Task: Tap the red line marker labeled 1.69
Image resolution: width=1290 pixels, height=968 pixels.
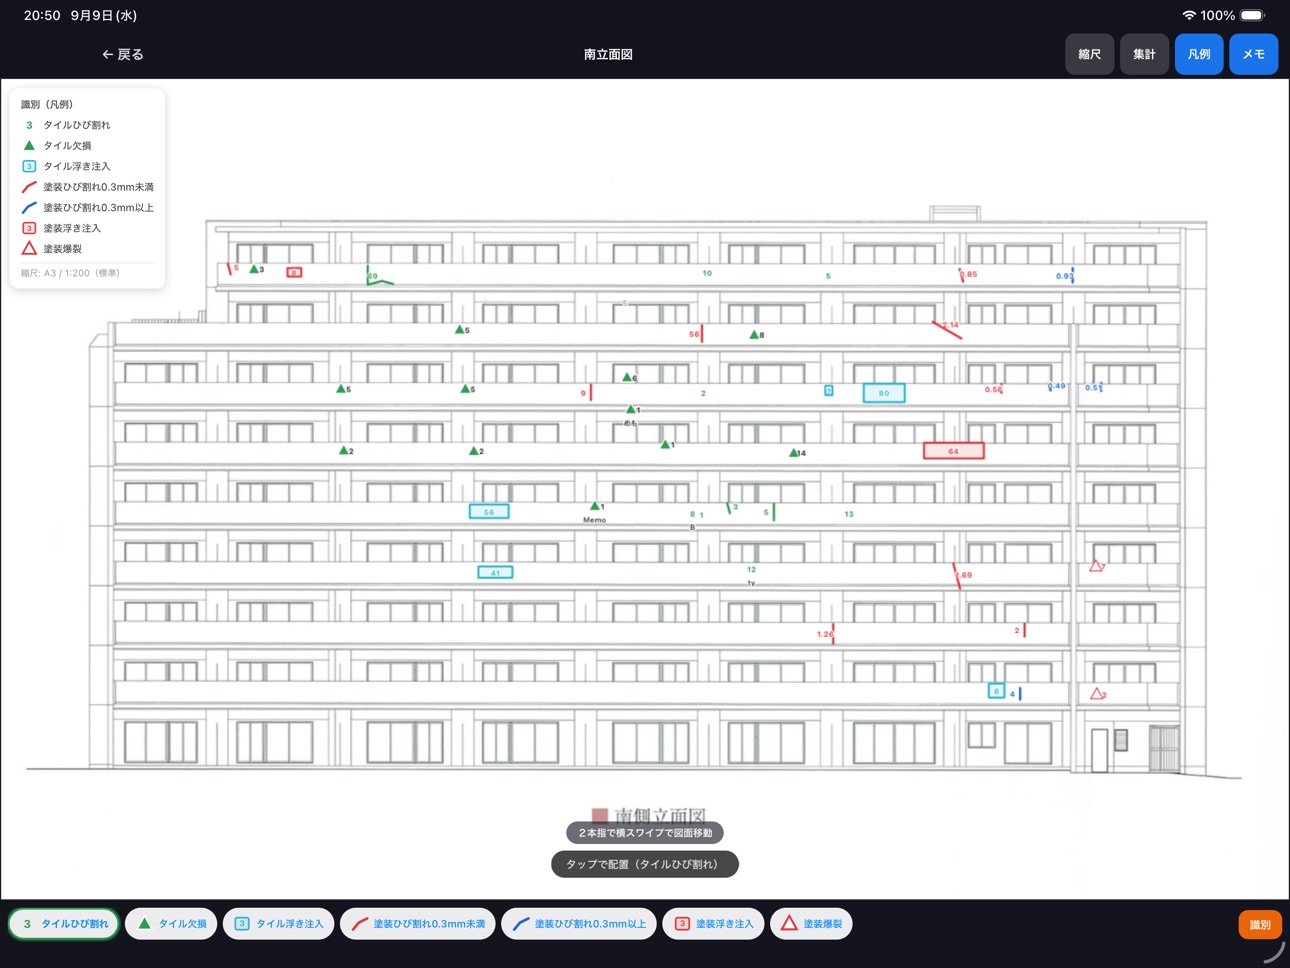Action: click(x=958, y=575)
